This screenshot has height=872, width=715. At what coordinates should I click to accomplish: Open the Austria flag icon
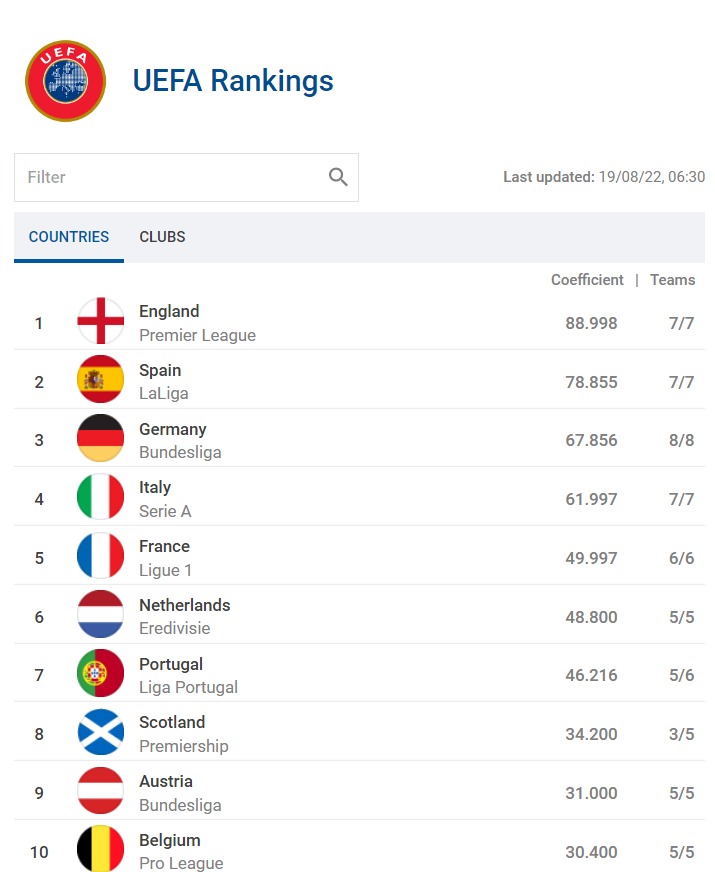(x=101, y=791)
